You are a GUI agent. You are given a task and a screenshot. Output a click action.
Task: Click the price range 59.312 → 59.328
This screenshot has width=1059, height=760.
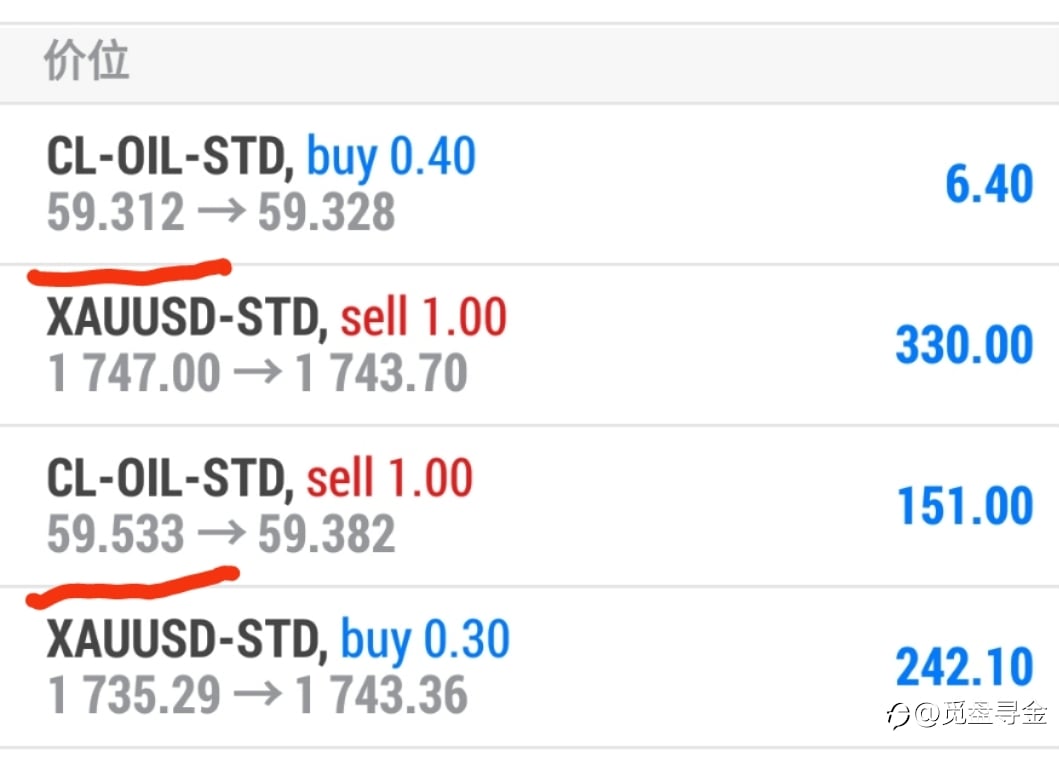(x=221, y=211)
